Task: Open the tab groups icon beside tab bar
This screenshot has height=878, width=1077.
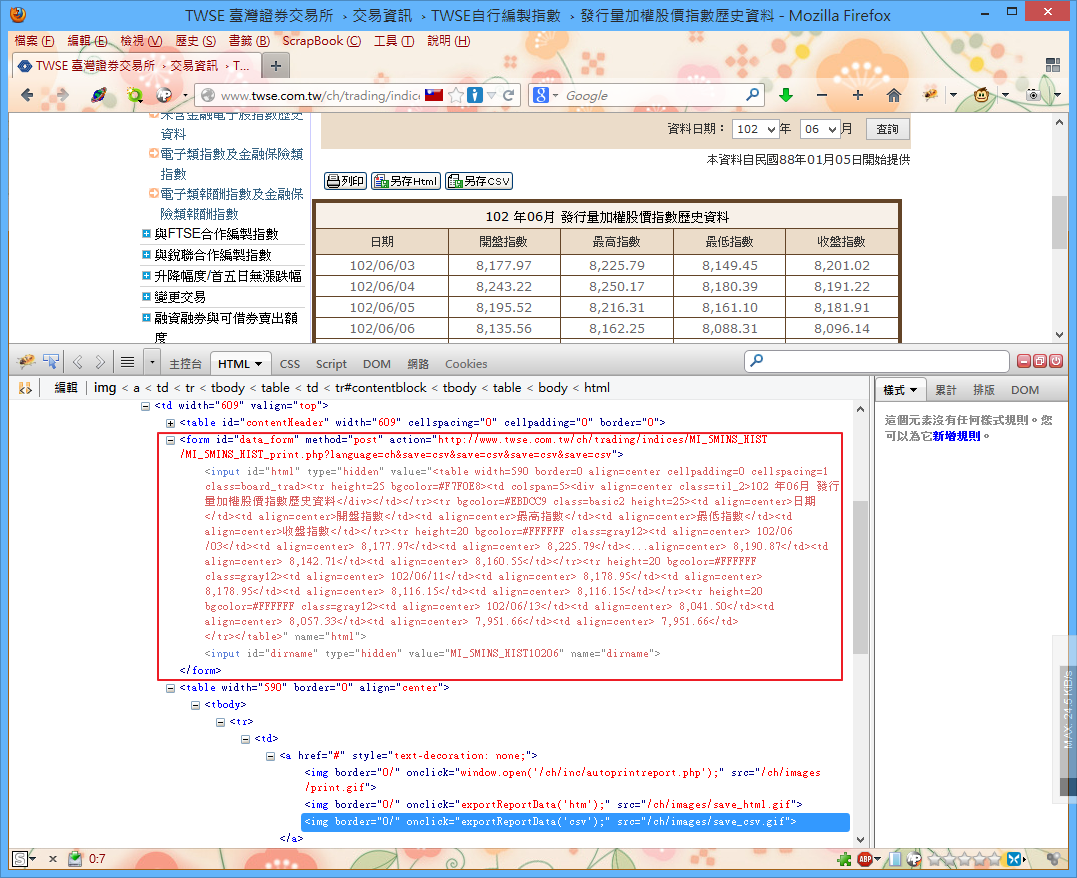Action: pos(1053,65)
